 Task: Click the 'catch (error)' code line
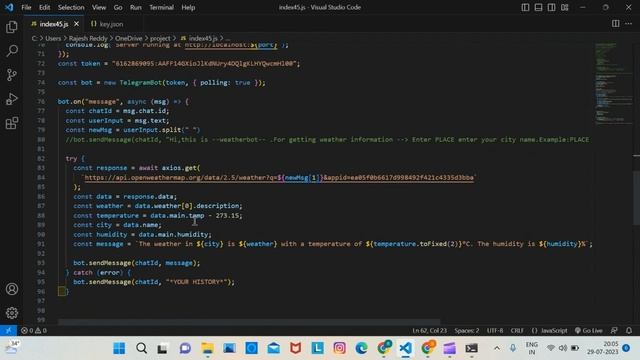click(98, 272)
